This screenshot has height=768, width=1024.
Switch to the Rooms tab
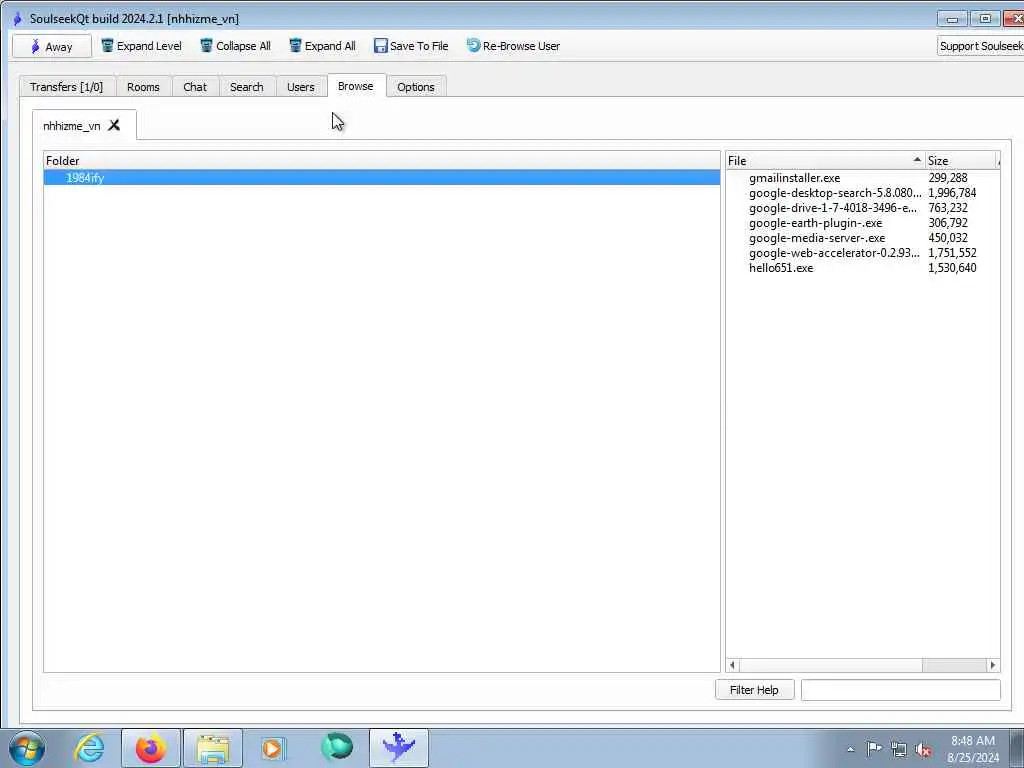click(143, 87)
